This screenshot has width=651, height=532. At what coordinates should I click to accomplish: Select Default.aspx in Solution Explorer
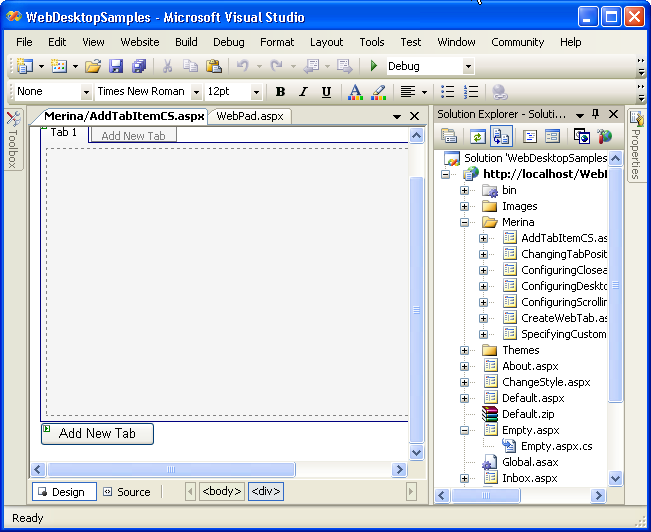[532, 398]
